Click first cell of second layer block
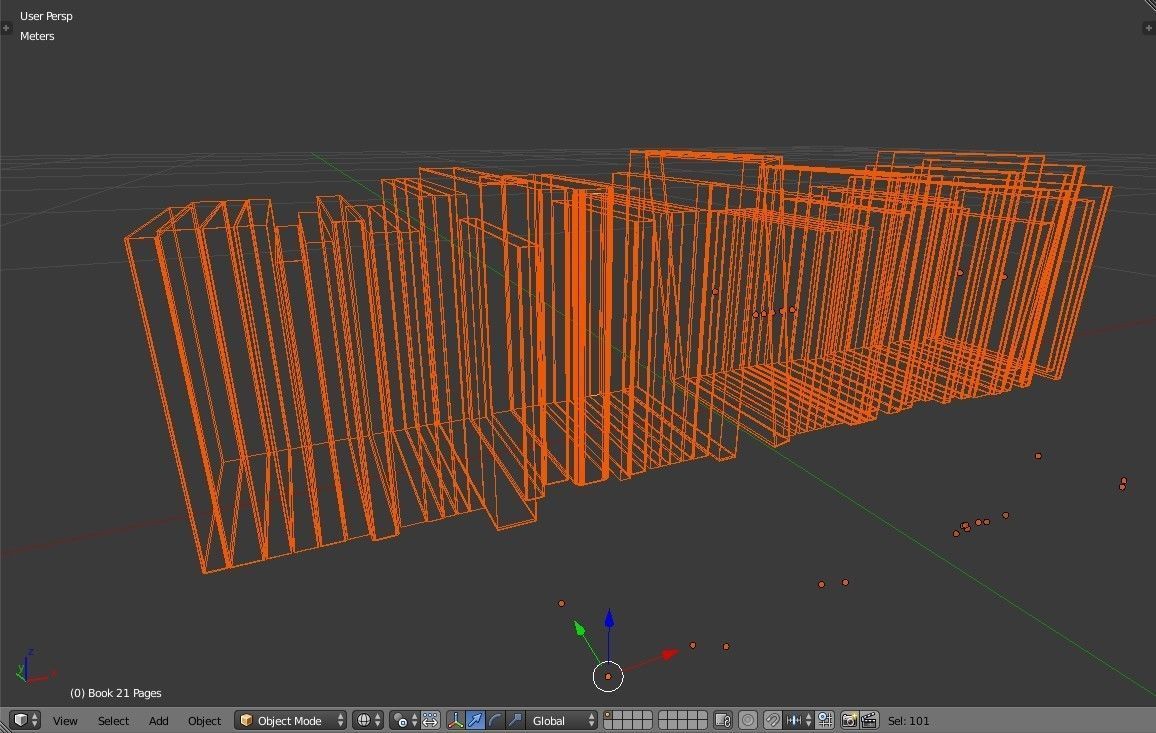Viewport: 1156px width, 733px height. 664,716
